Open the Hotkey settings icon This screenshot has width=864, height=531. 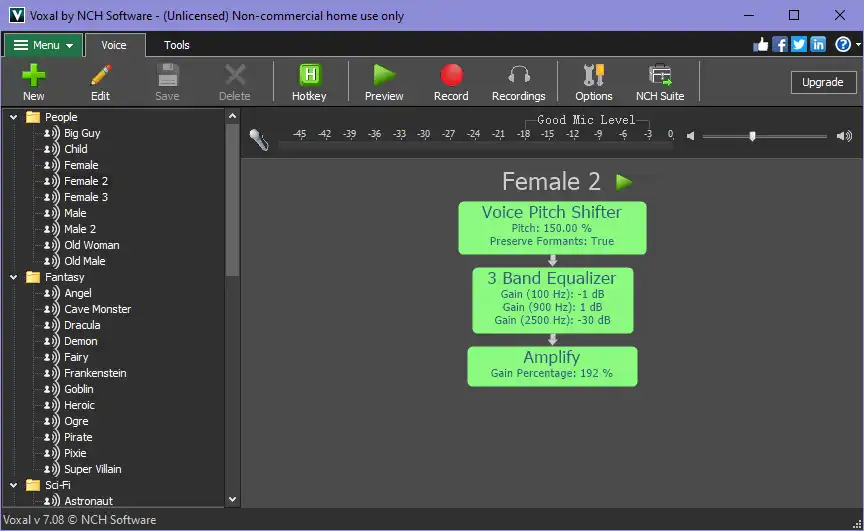(310, 75)
